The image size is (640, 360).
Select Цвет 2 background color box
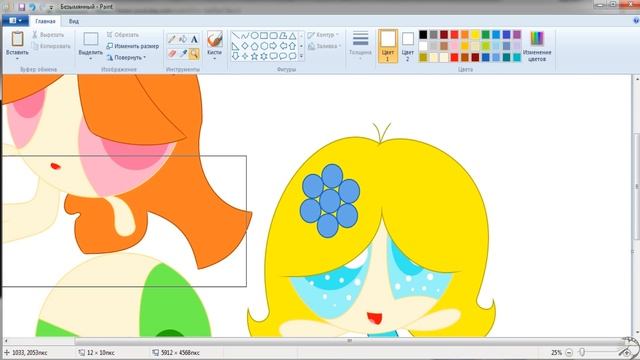(407, 47)
